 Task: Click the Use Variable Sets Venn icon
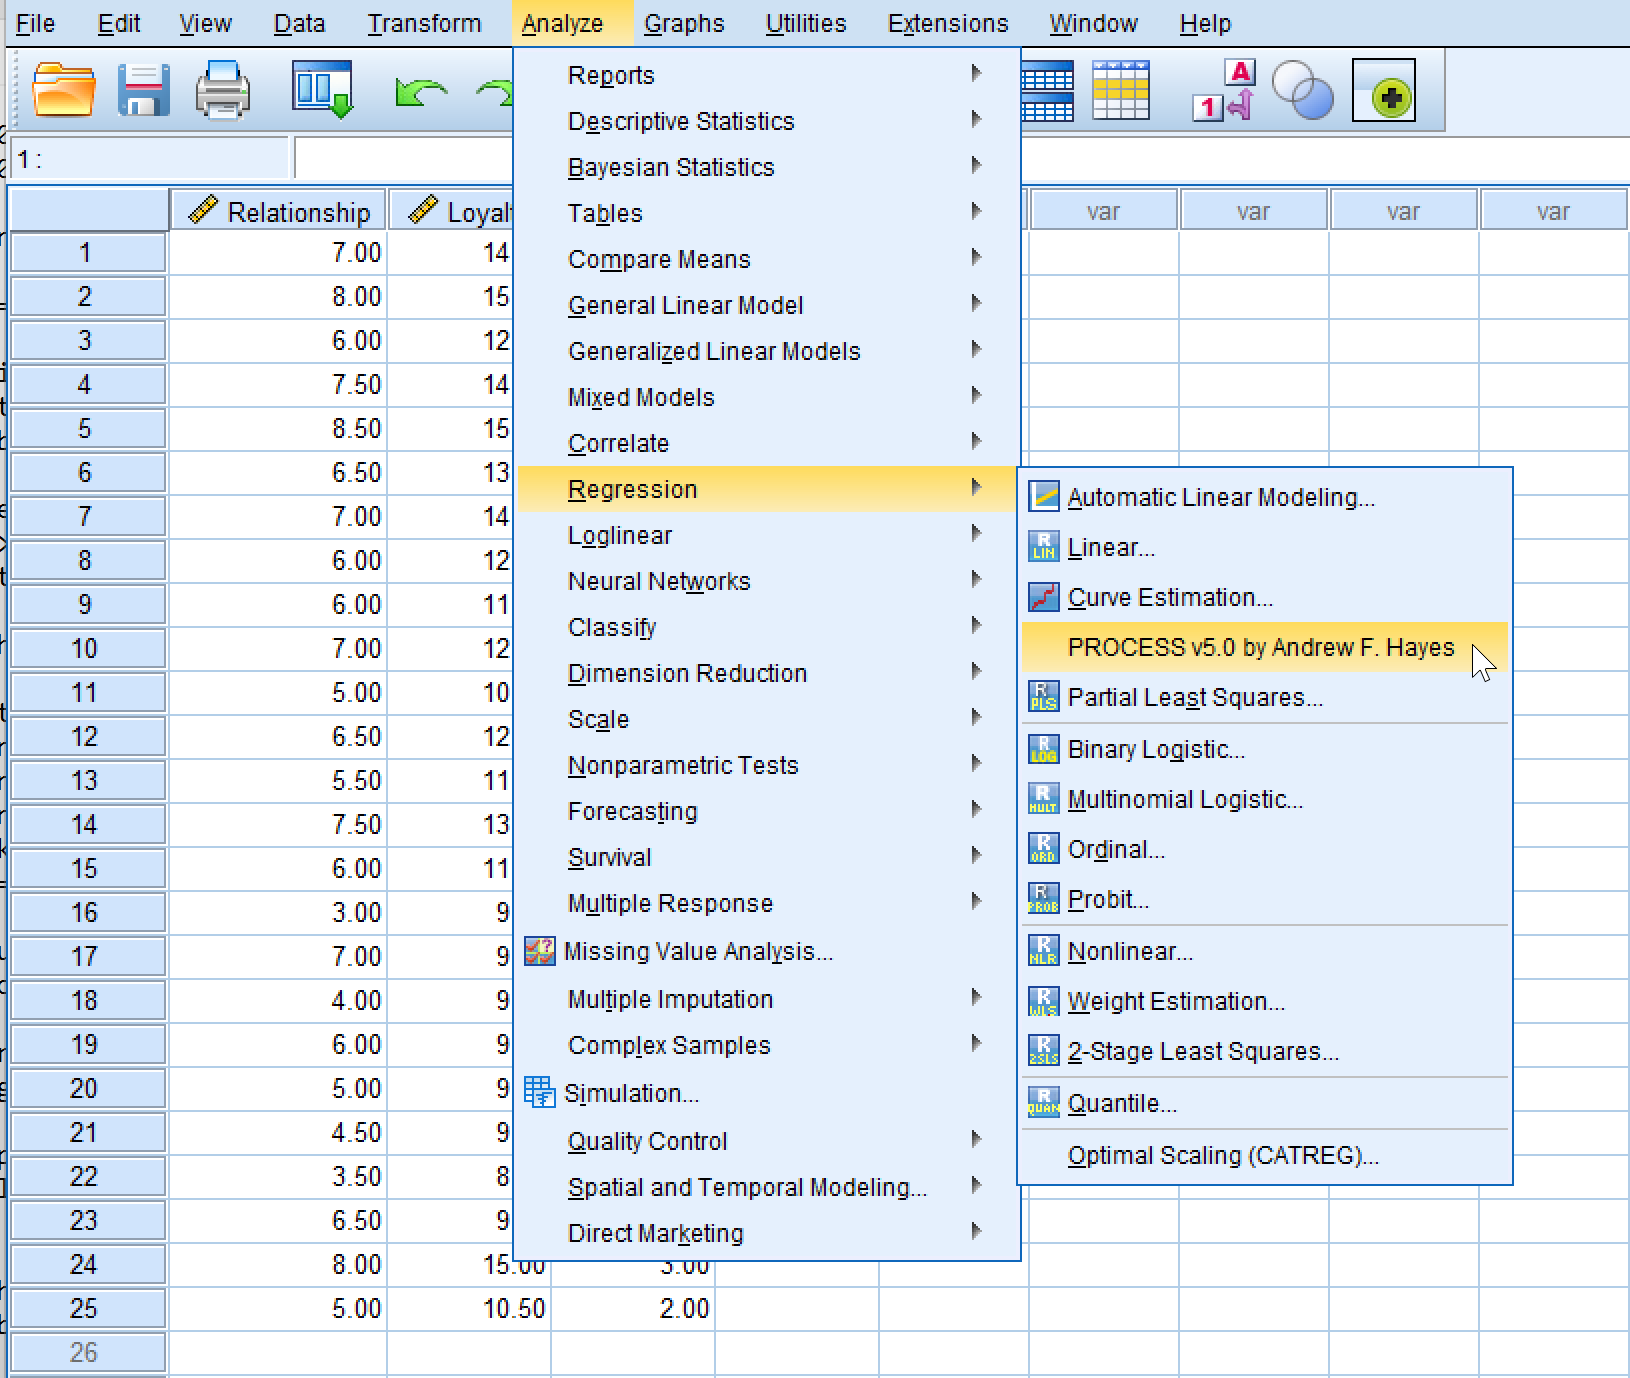tap(1301, 90)
